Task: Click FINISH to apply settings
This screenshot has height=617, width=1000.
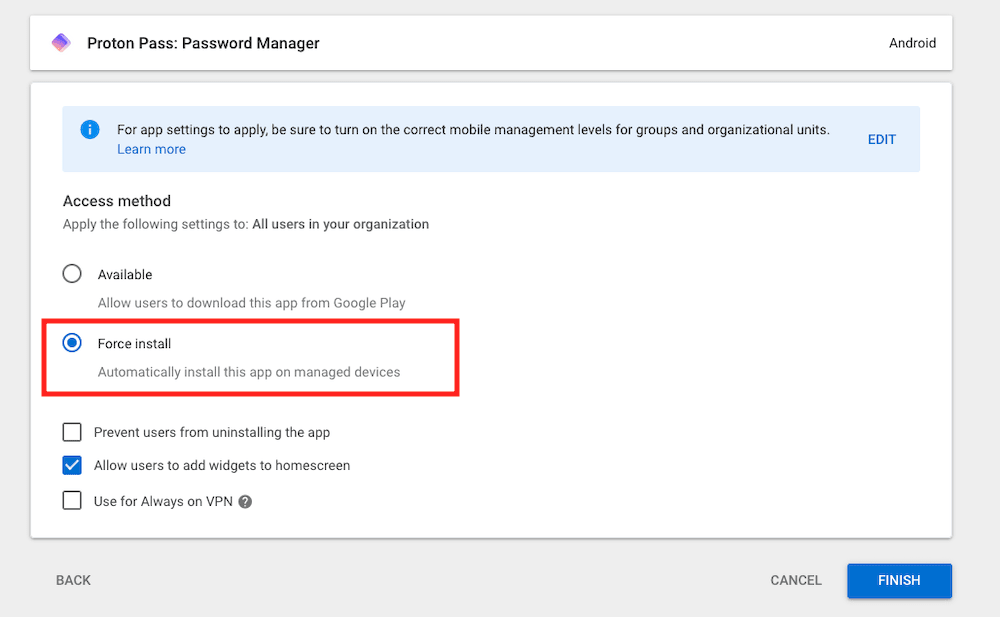Action: [898, 580]
